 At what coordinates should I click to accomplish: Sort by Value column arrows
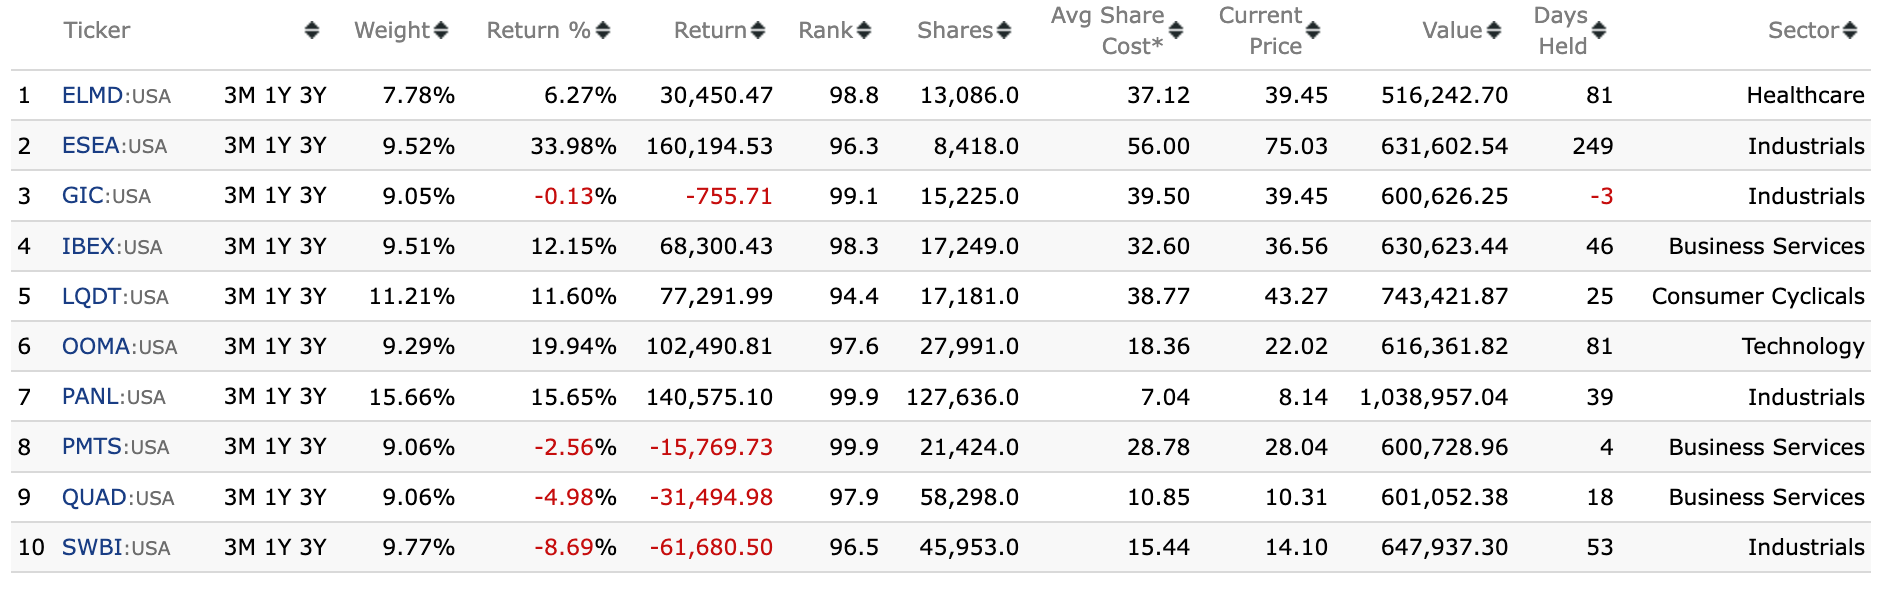point(1494,31)
